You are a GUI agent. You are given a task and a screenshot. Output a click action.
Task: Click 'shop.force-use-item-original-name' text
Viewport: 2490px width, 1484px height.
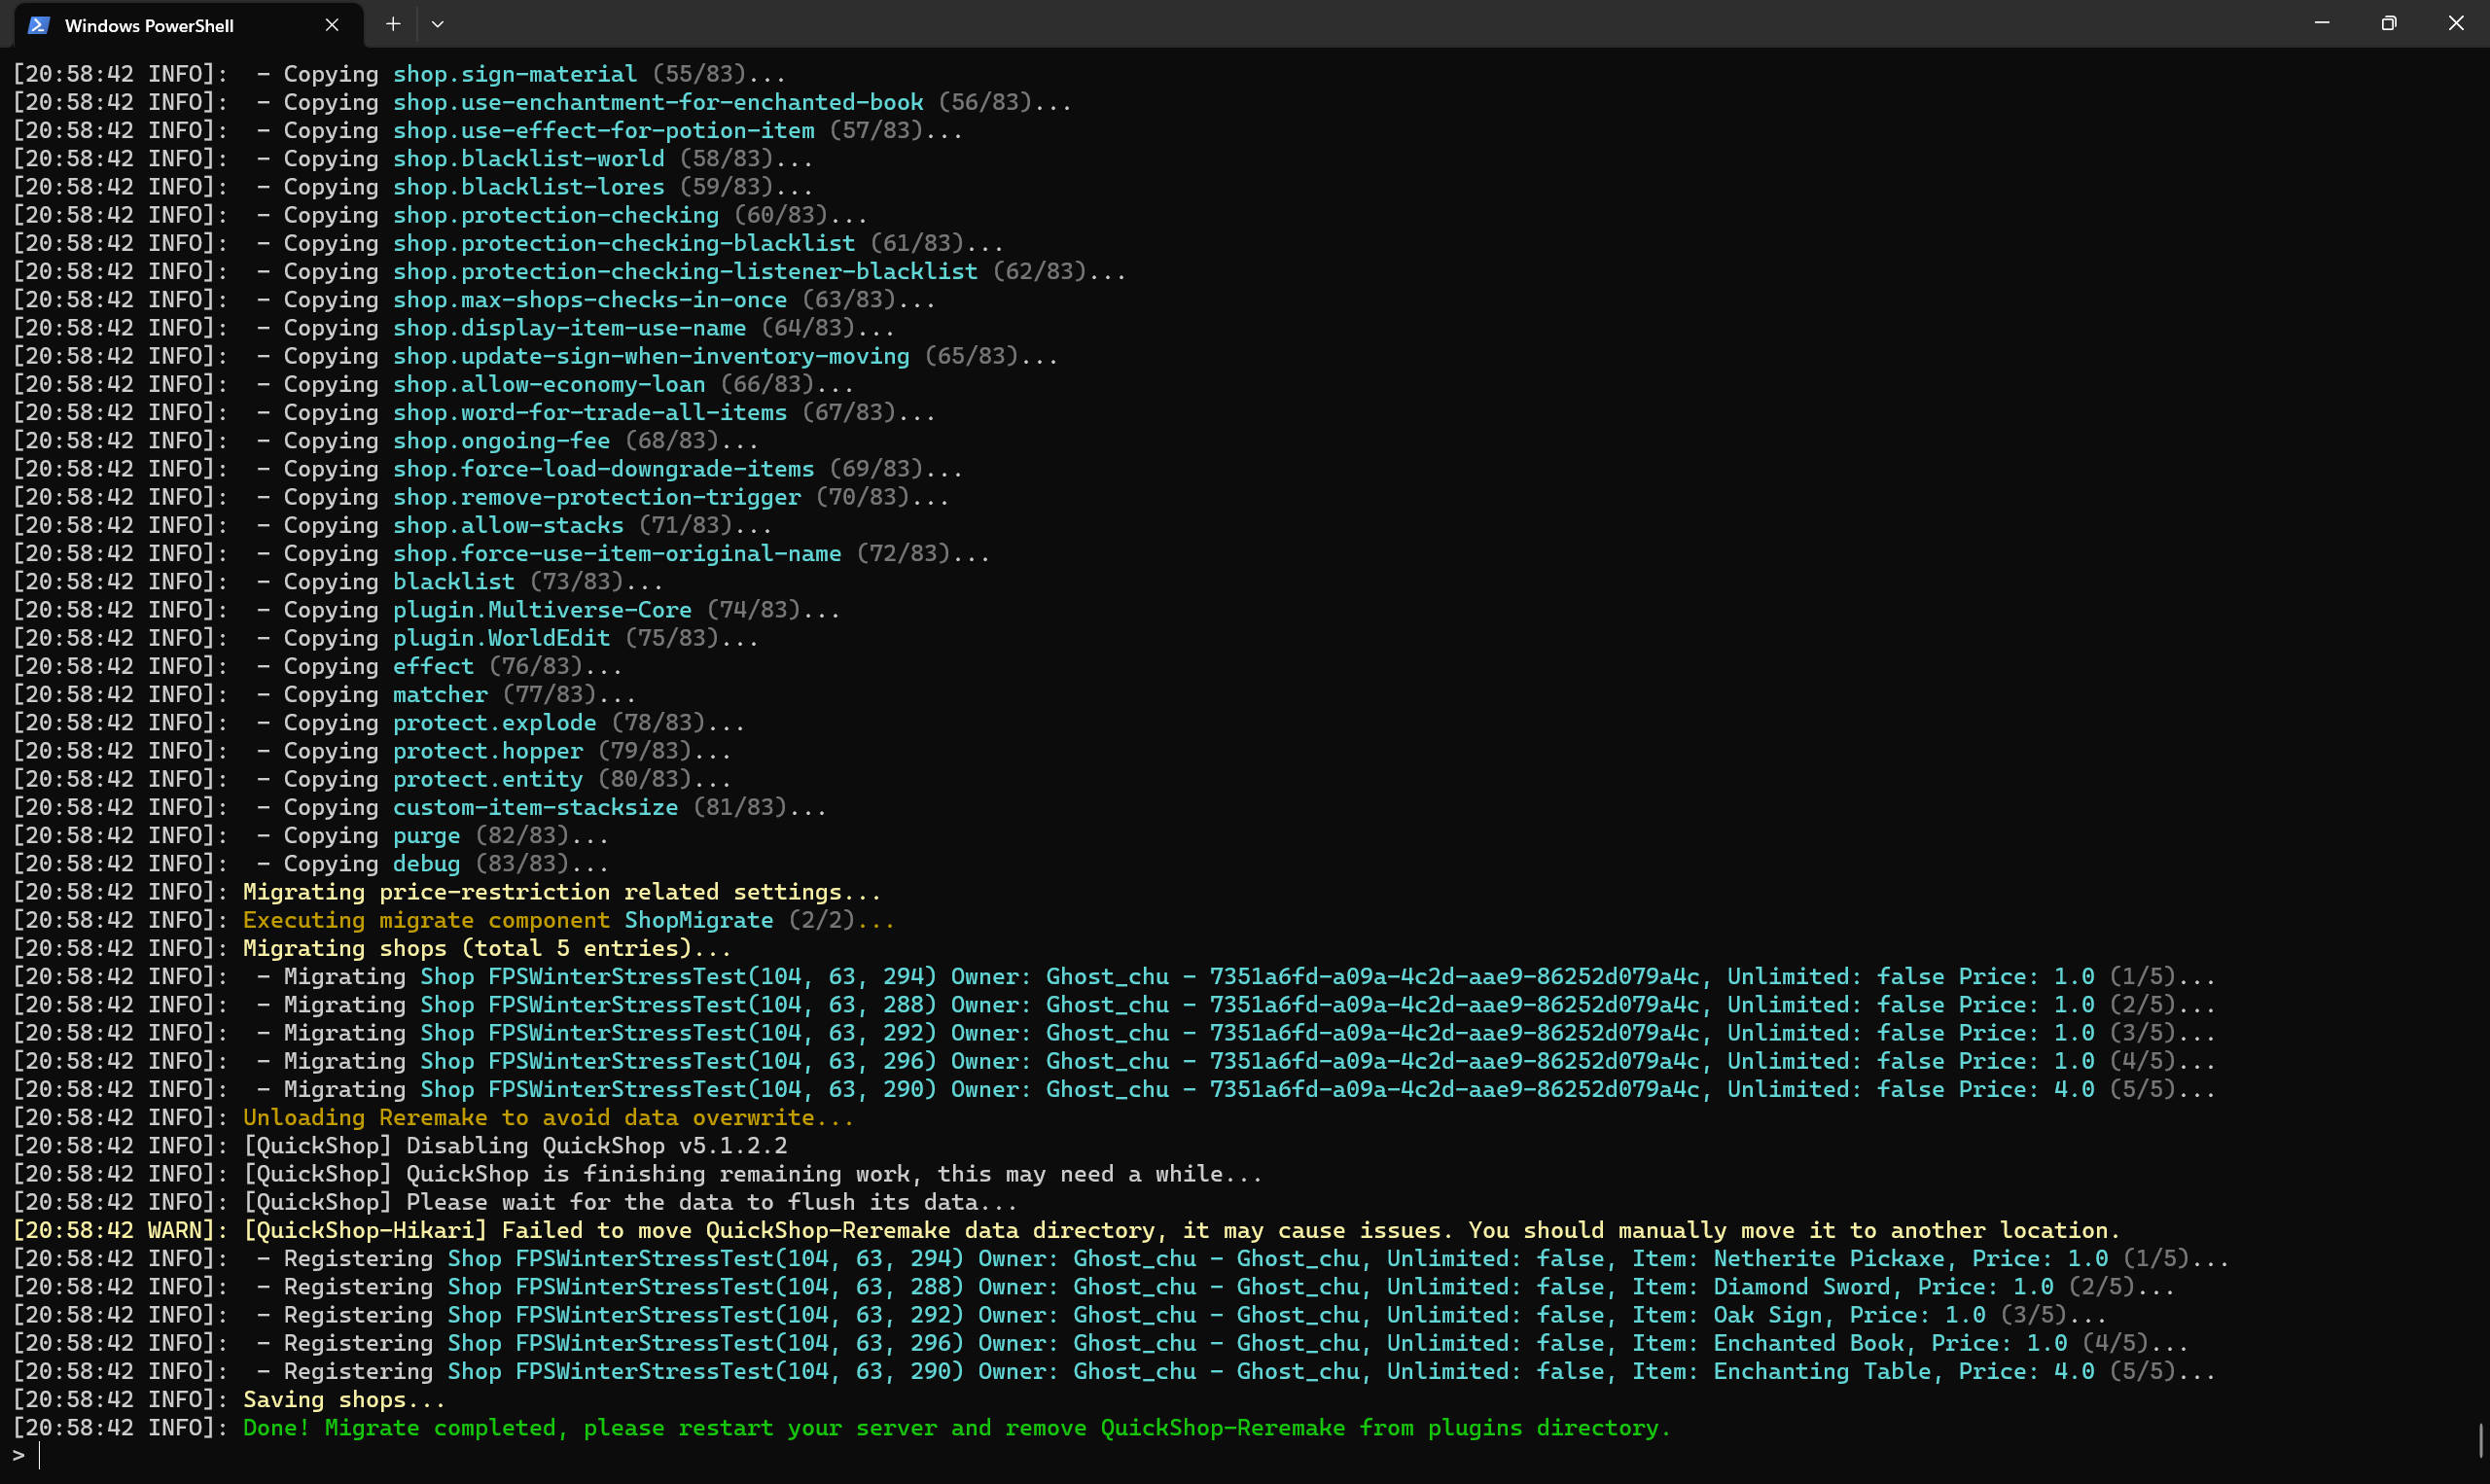point(617,553)
